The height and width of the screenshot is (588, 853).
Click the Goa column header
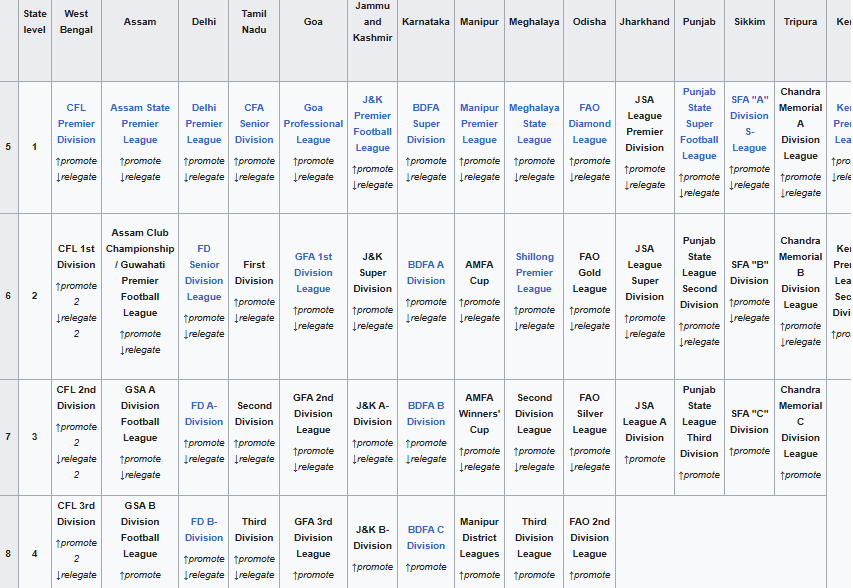click(313, 22)
